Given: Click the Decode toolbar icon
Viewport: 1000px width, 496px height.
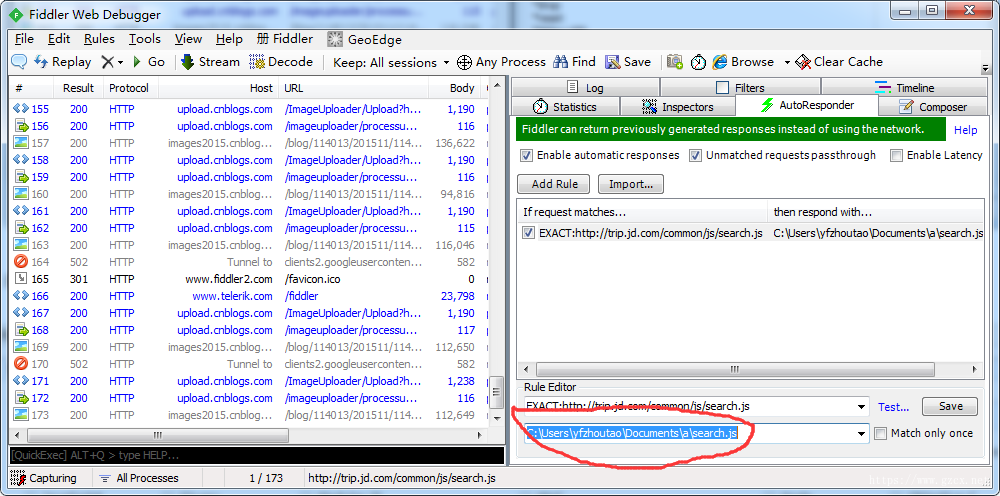Looking at the screenshot, I should pos(257,62).
